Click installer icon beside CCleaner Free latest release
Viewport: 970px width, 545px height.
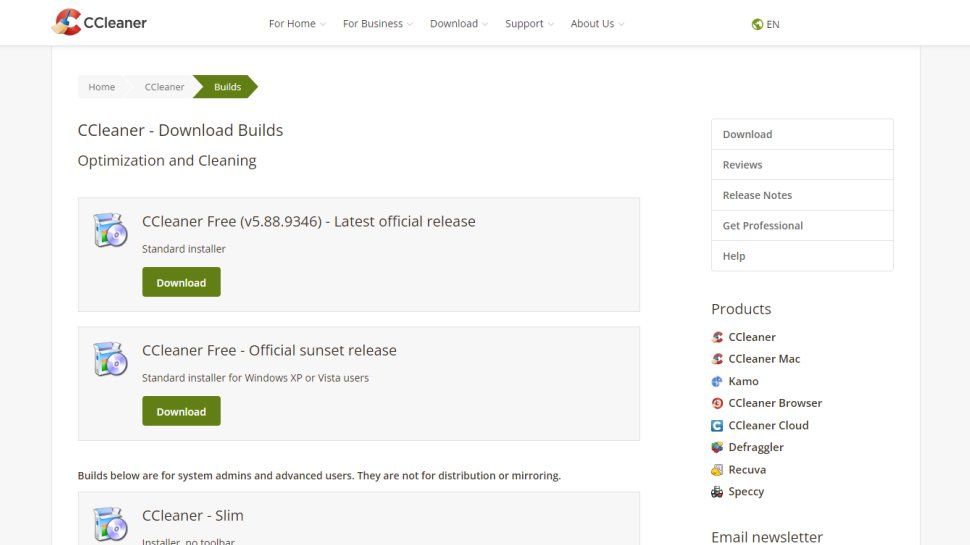tap(110, 230)
